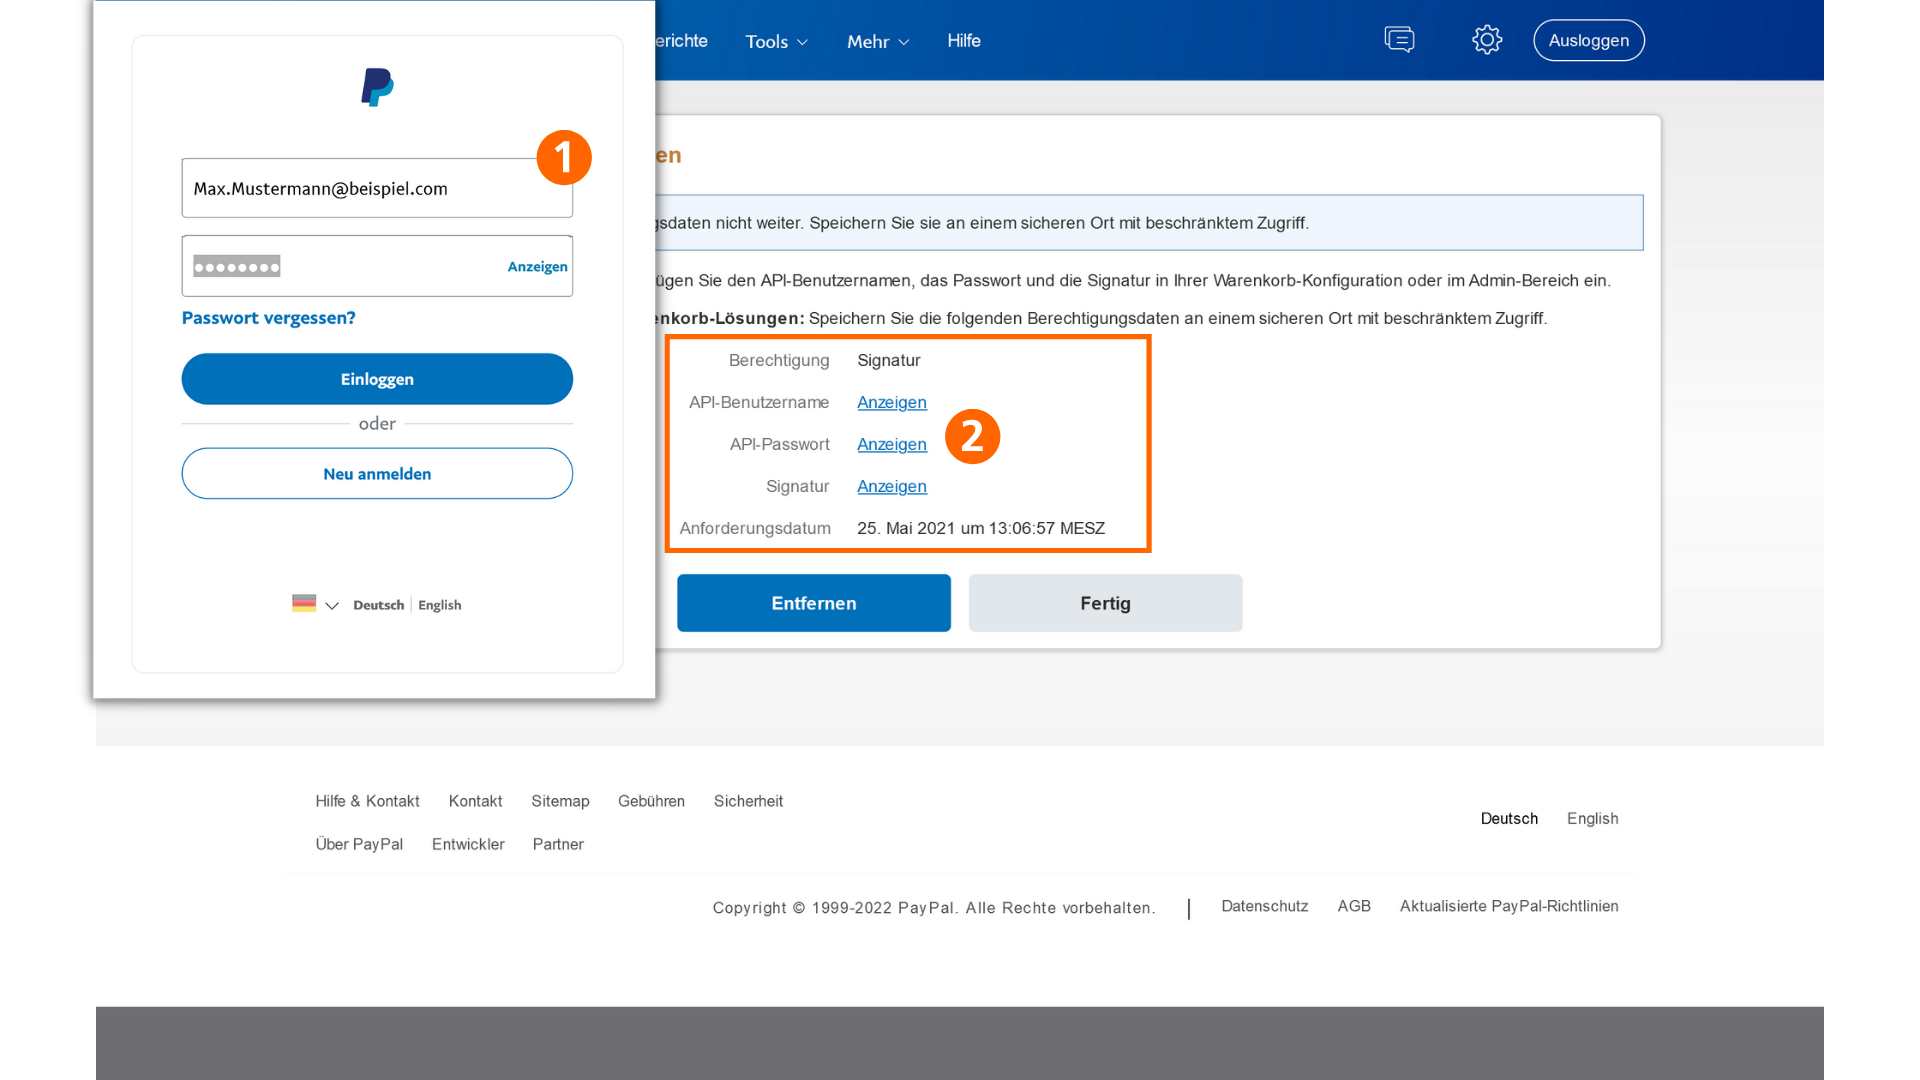Show the API-Benutzername value
1920x1080 pixels.
pos(892,402)
